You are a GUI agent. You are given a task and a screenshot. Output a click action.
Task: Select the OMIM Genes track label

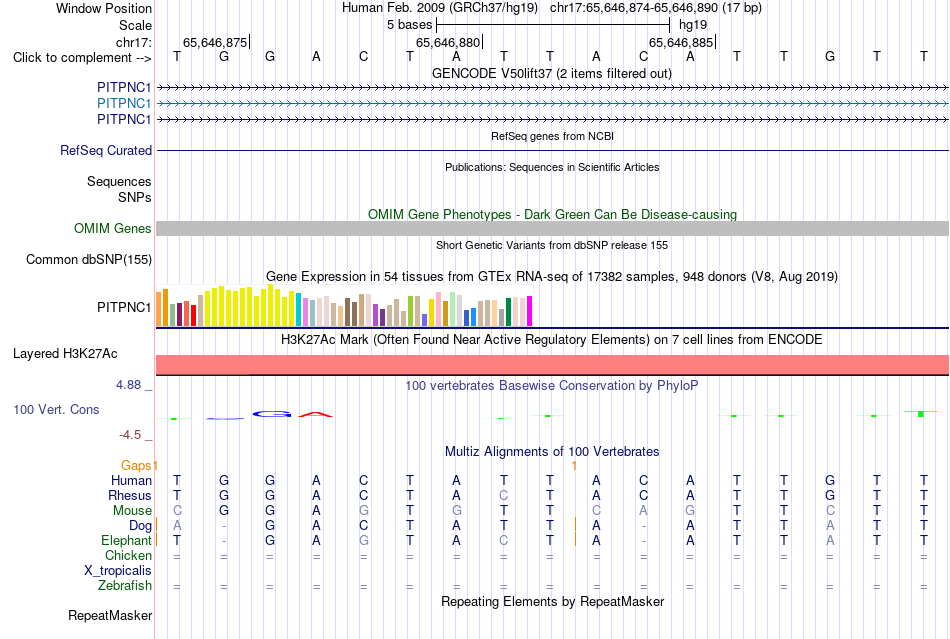pyautogui.click(x=112, y=228)
